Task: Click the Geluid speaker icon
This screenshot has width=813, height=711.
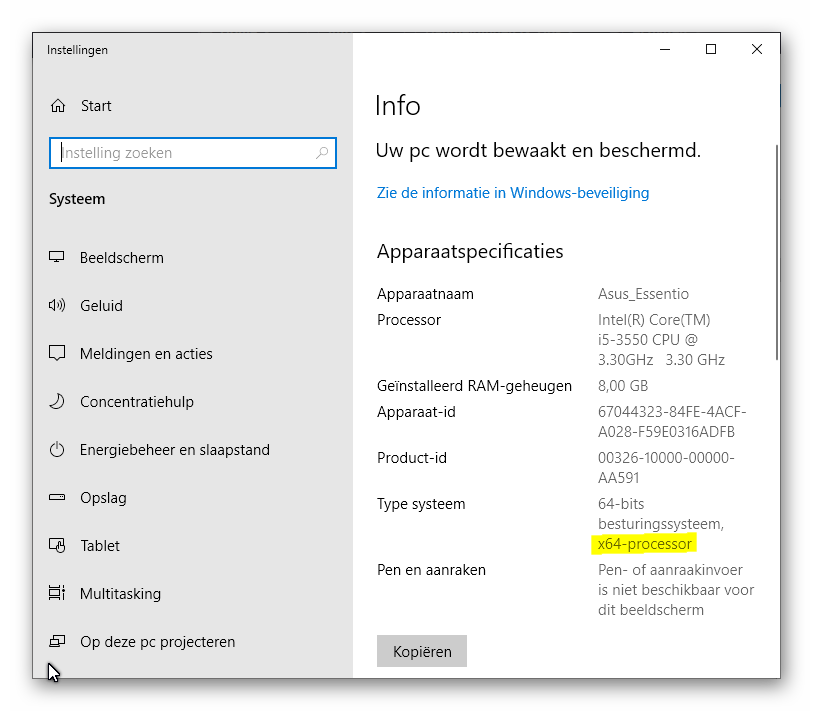Action: click(x=57, y=305)
